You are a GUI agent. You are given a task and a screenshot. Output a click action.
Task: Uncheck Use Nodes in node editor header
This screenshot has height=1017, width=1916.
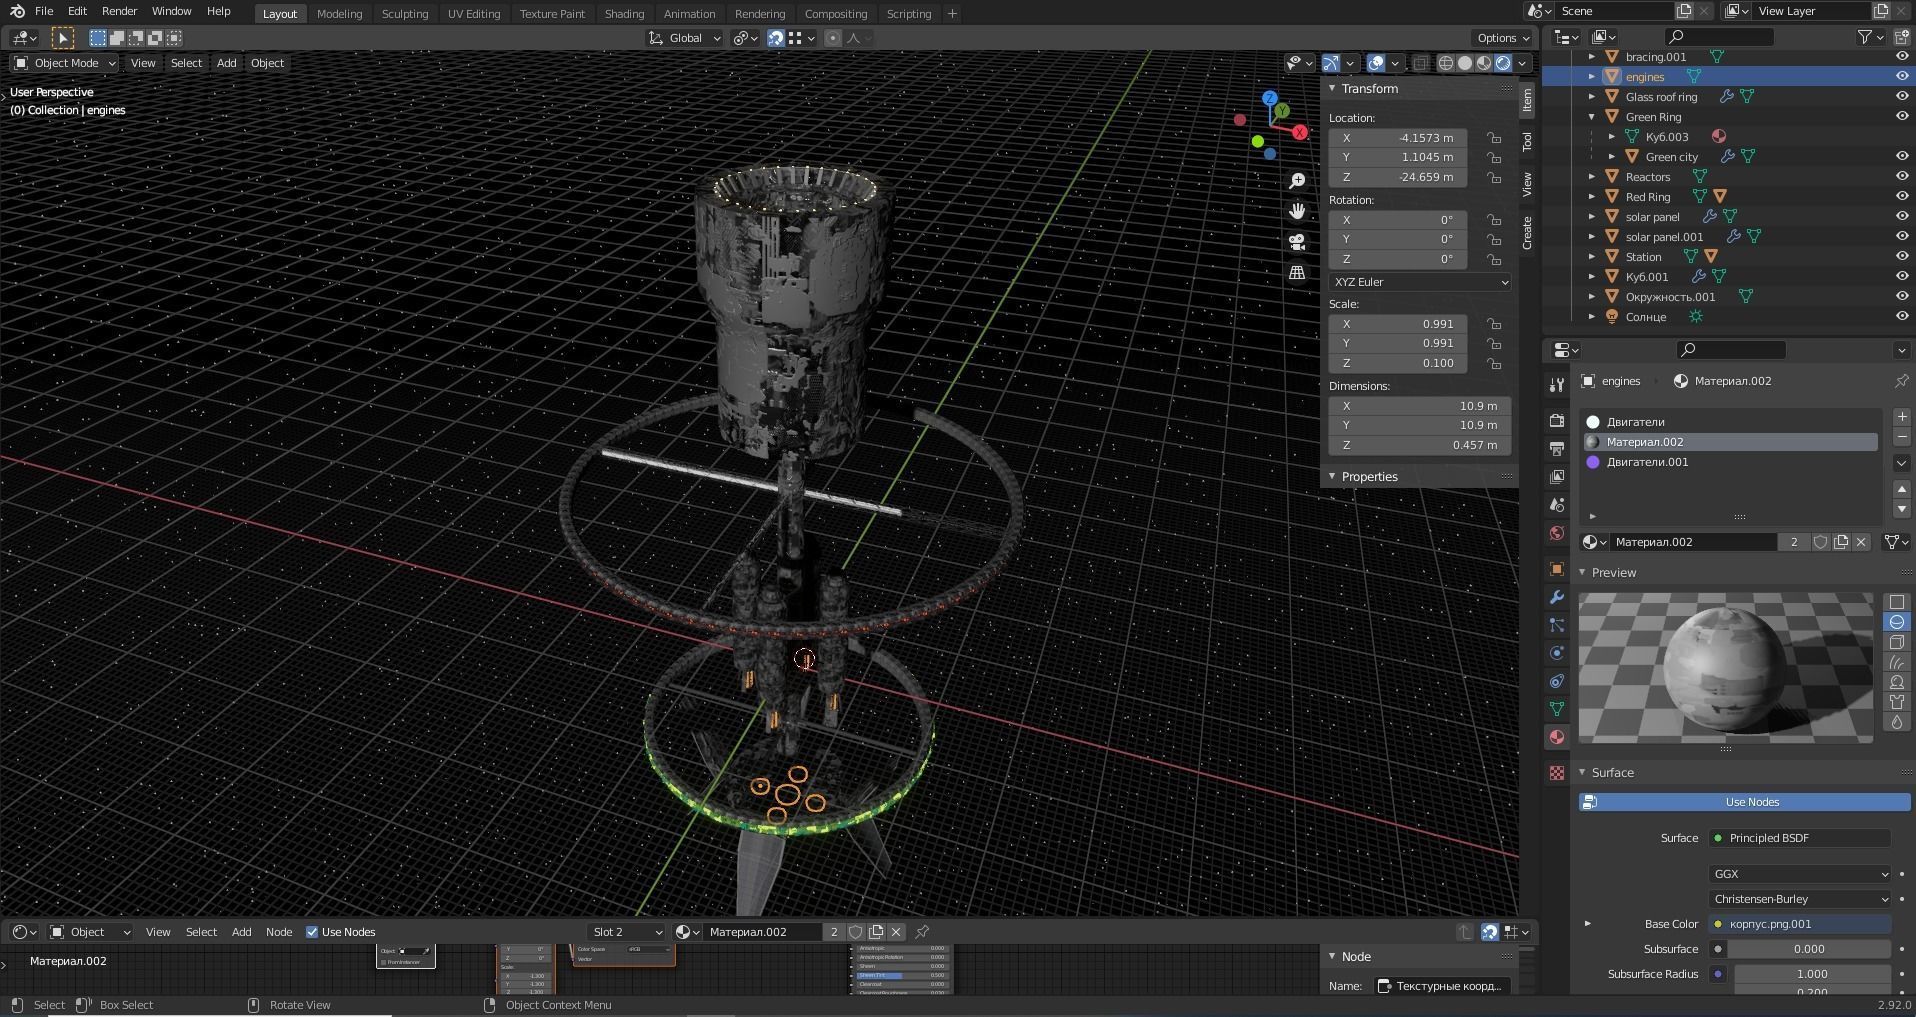tap(312, 932)
